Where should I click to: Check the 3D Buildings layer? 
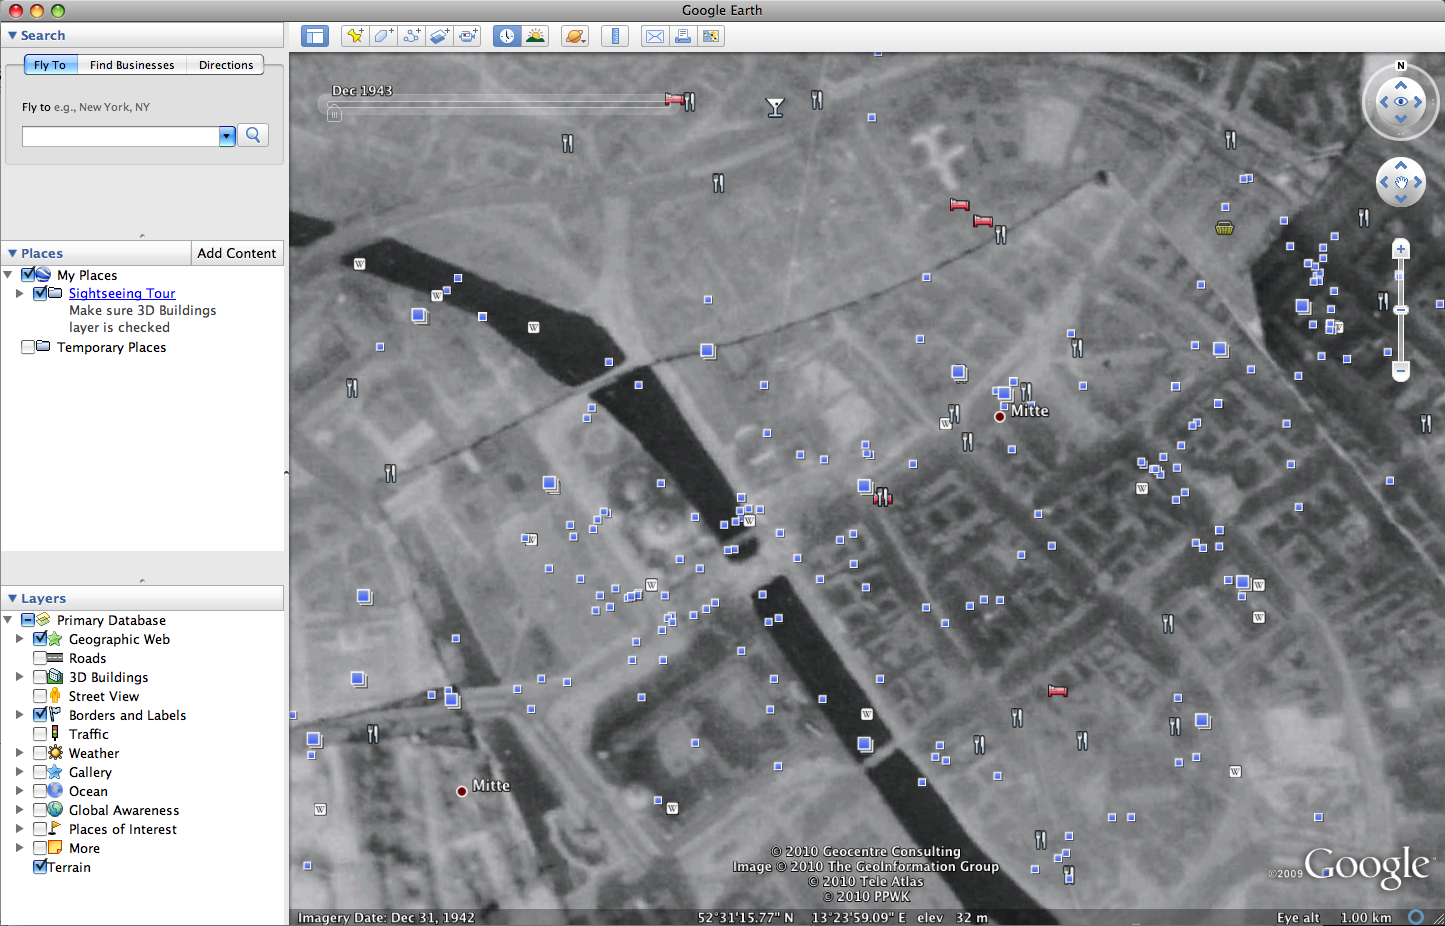(41, 677)
